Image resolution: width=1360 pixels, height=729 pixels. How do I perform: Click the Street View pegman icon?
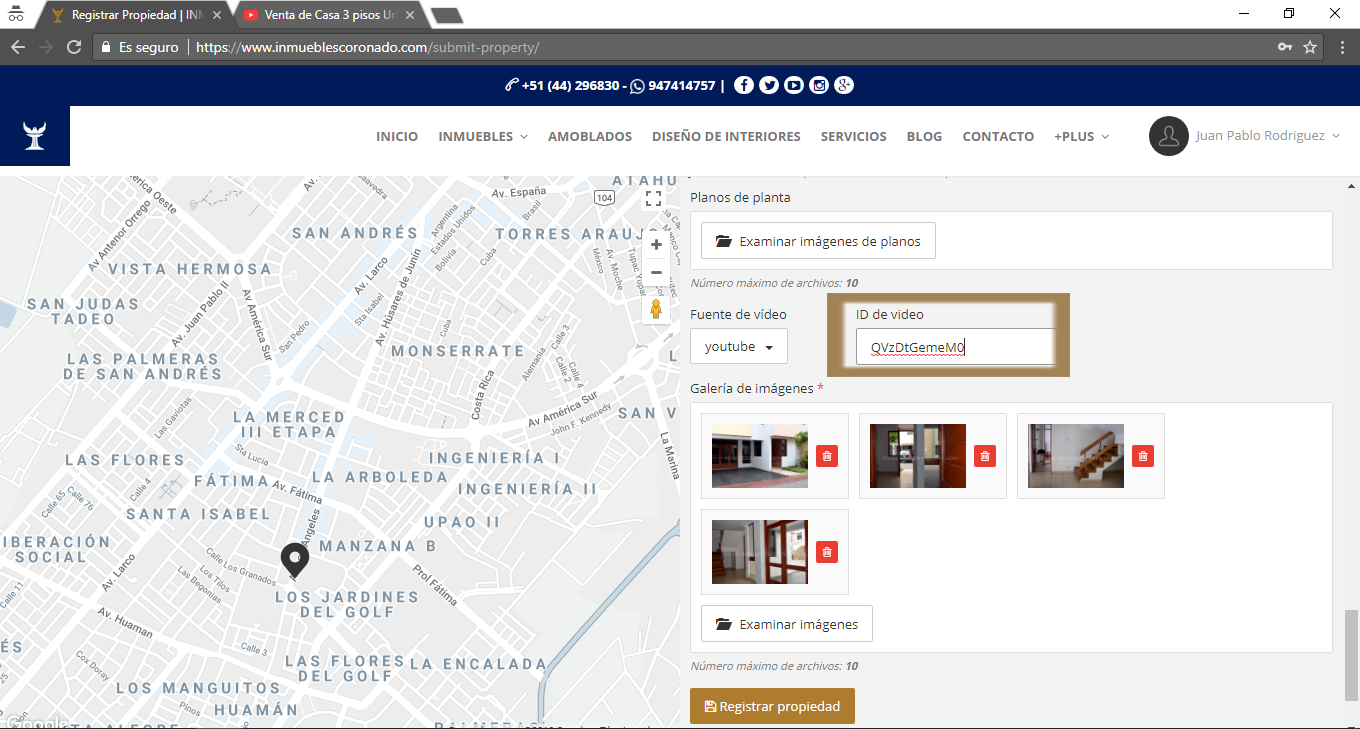(656, 309)
